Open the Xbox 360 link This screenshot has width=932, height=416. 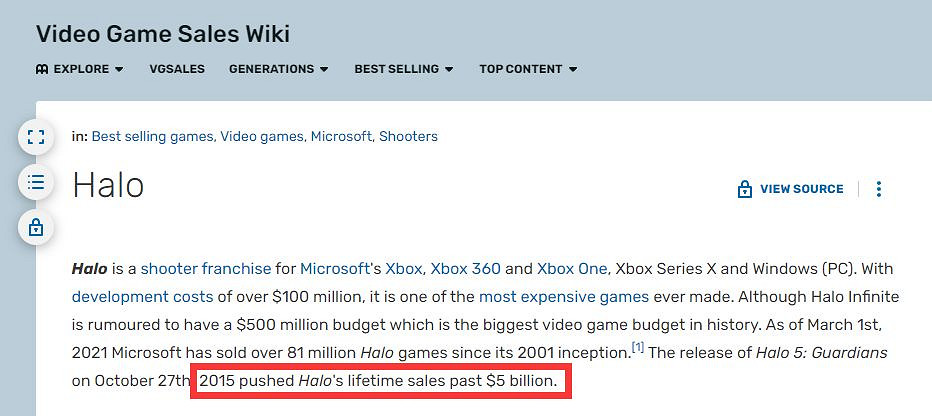coord(467,269)
